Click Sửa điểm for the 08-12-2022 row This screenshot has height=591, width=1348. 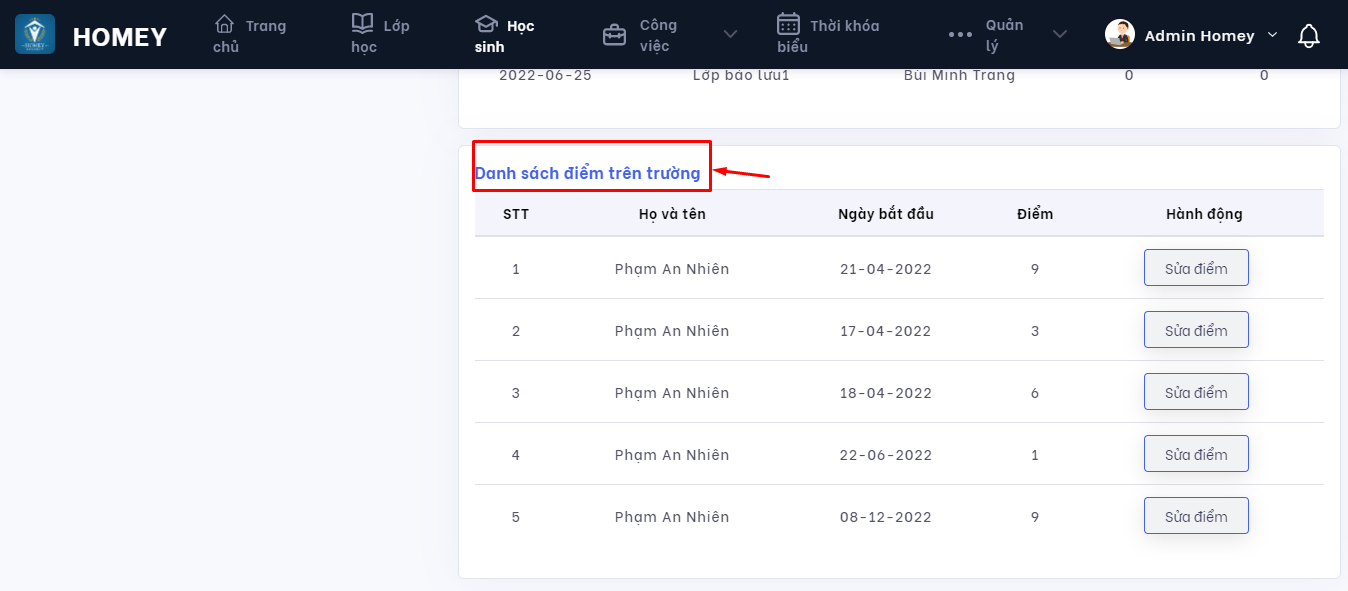point(1196,516)
